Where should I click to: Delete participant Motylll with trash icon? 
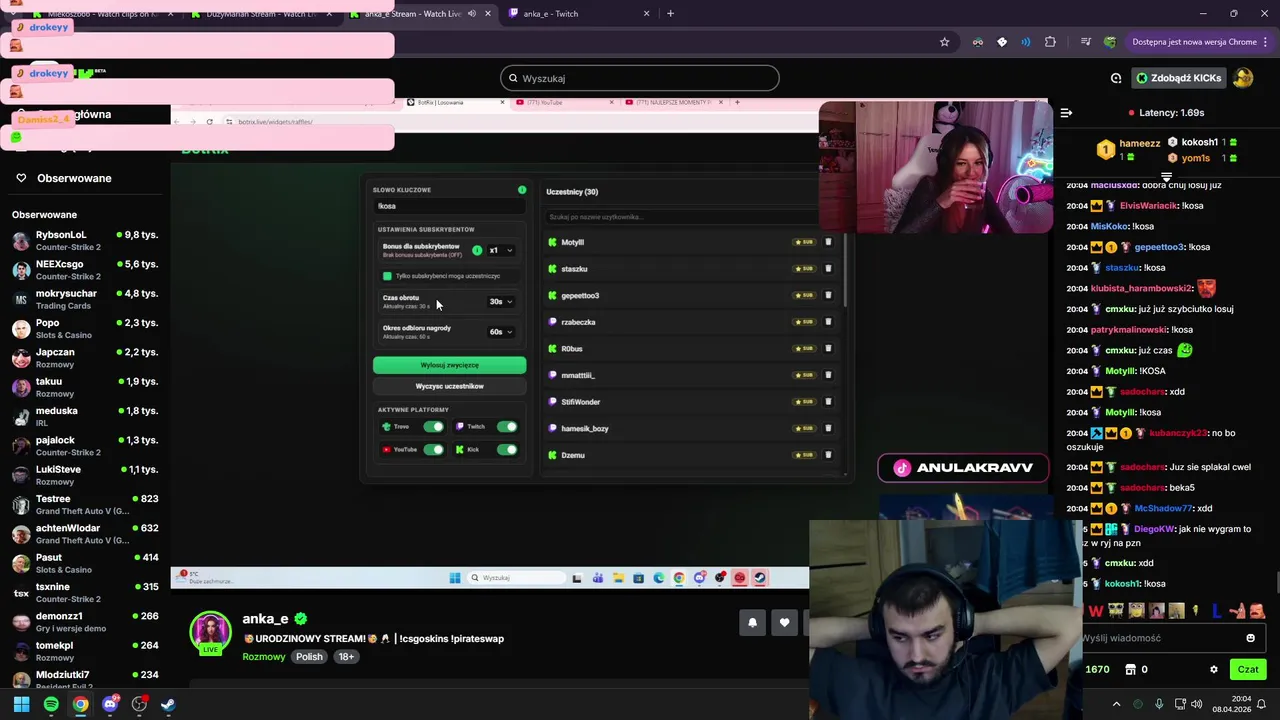828,242
